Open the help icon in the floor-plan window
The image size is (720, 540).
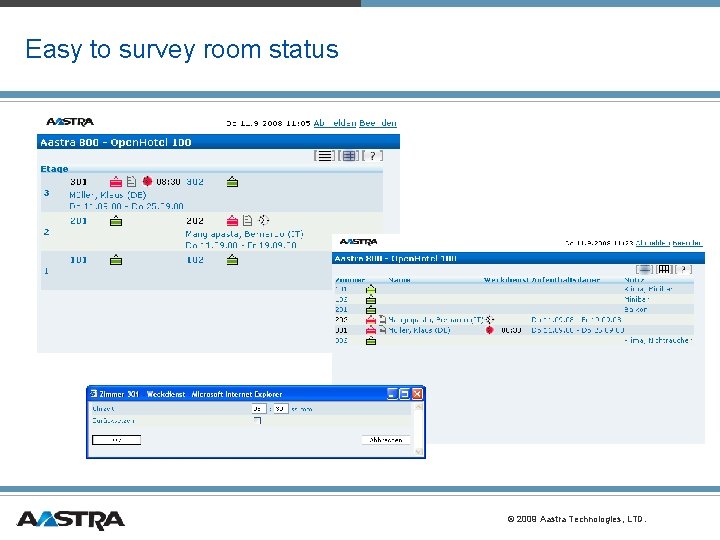coord(372,156)
